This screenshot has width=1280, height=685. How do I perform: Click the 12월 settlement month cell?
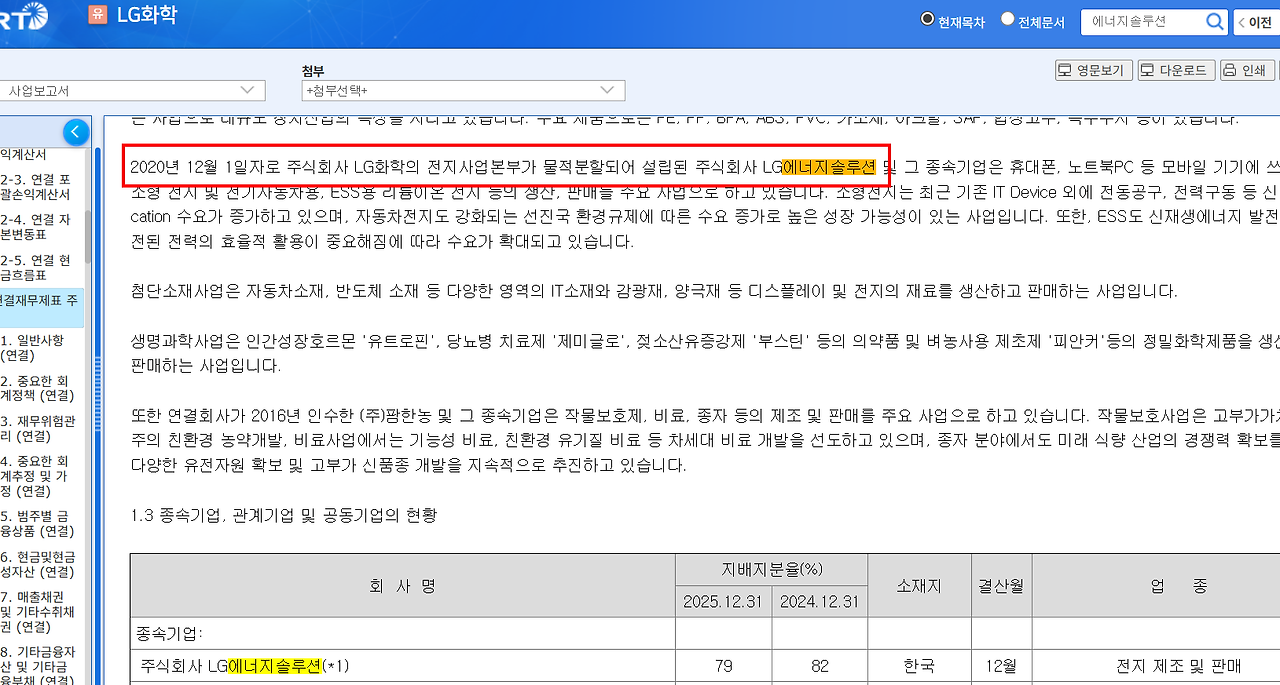(x=1002, y=666)
